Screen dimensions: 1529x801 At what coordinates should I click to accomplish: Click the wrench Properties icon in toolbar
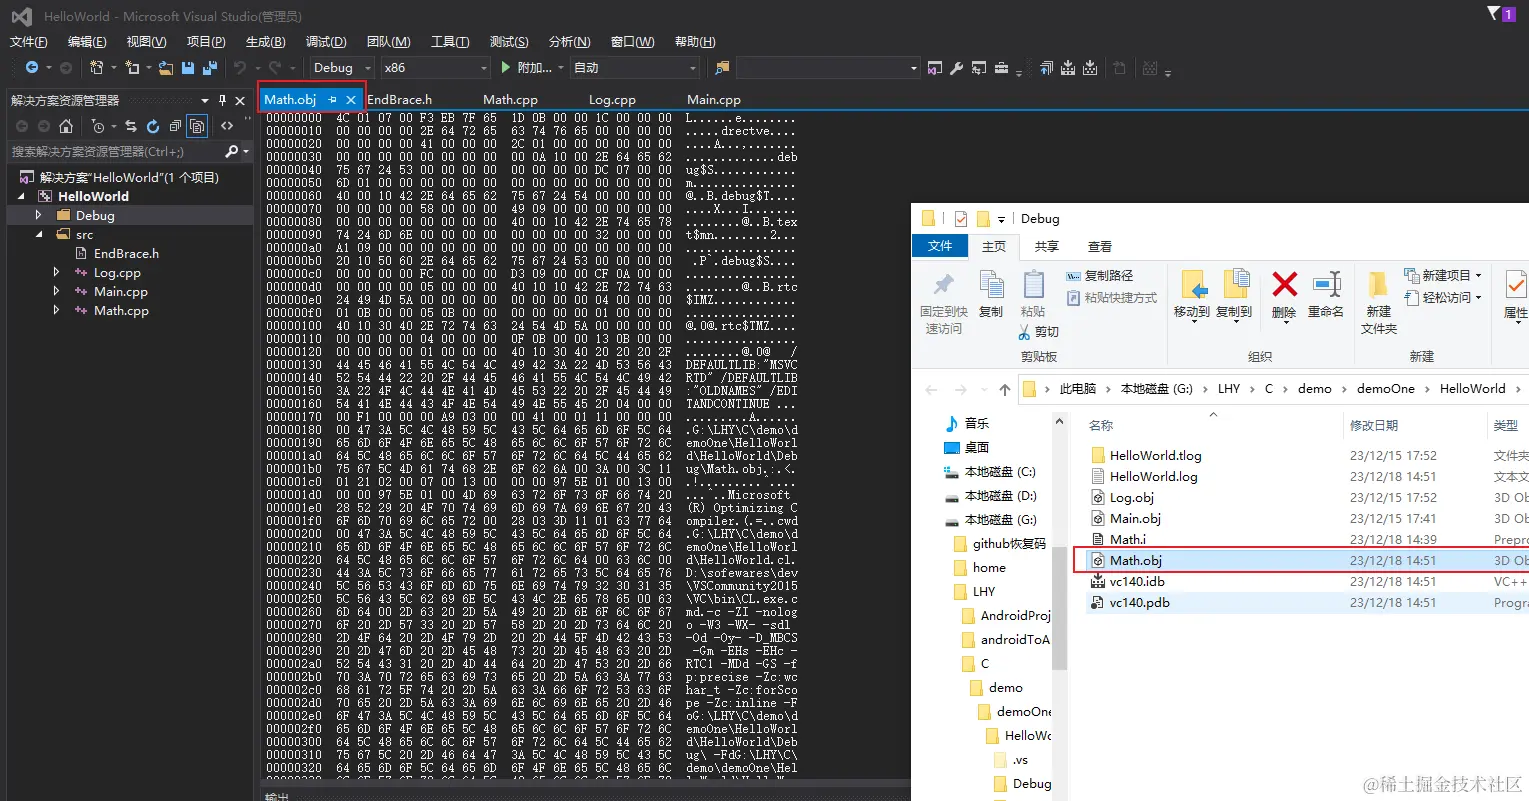point(957,68)
